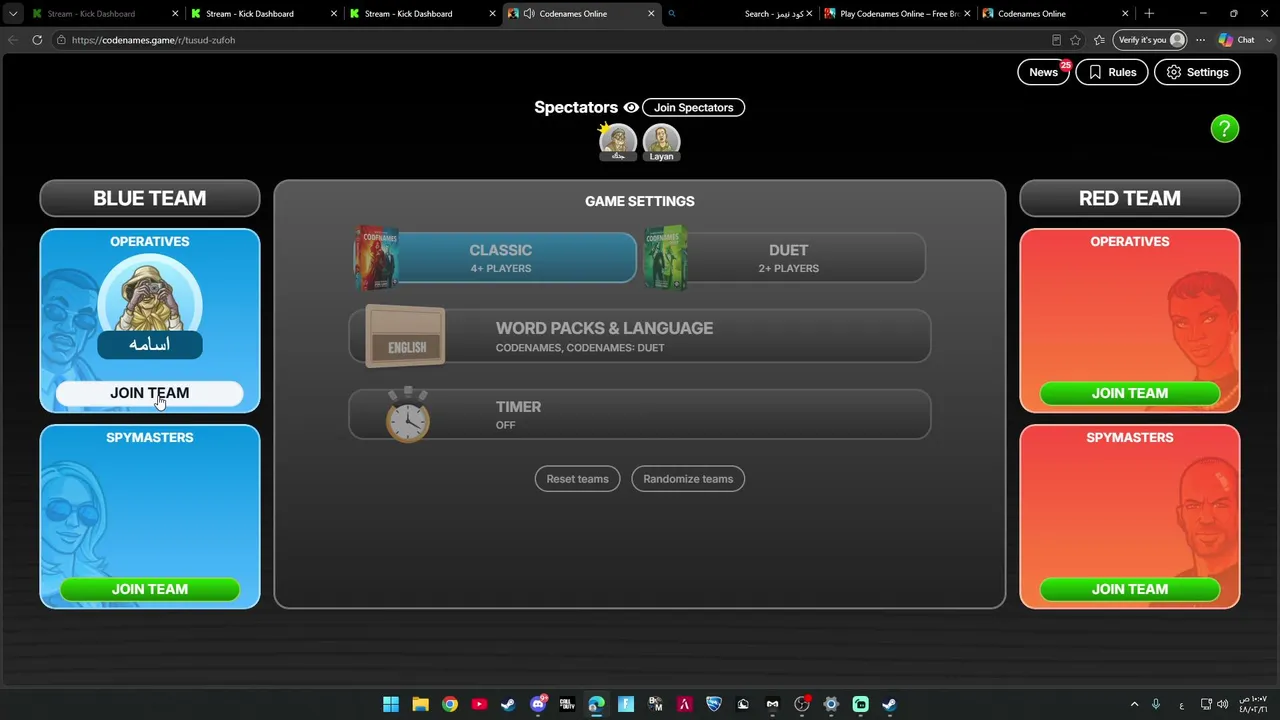This screenshot has height=720, width=1280.
Task: Click the microphone tray icon
Action: click(1156, 704)
